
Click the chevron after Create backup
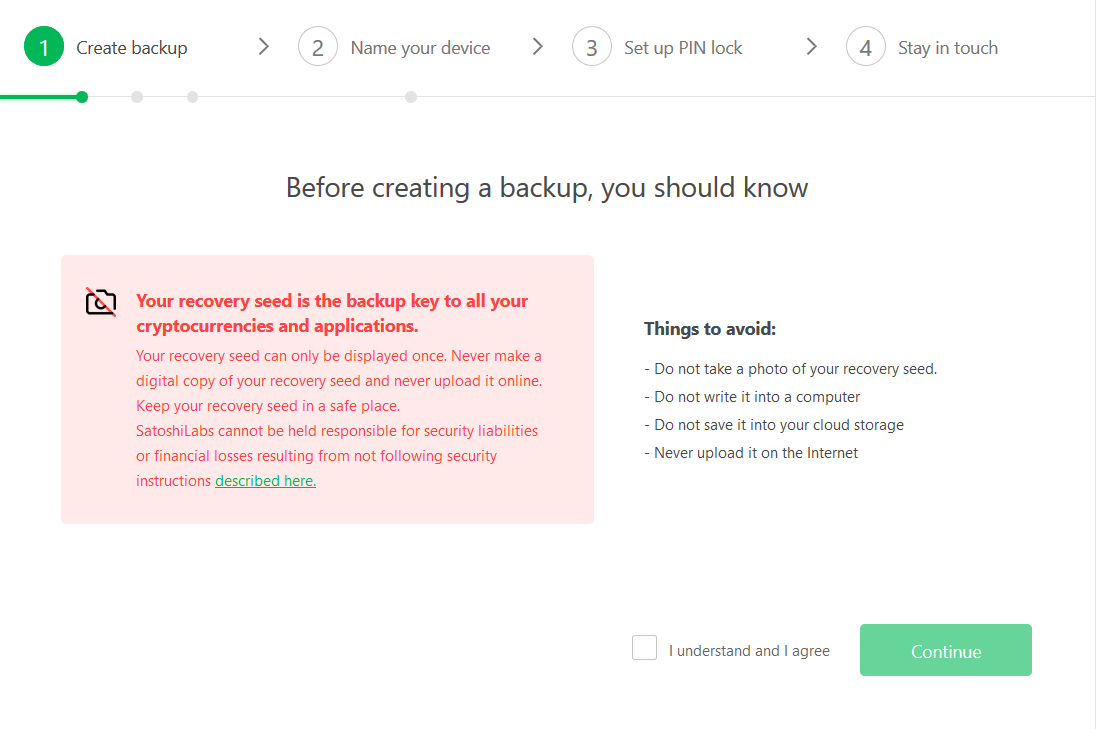point(263,46)
